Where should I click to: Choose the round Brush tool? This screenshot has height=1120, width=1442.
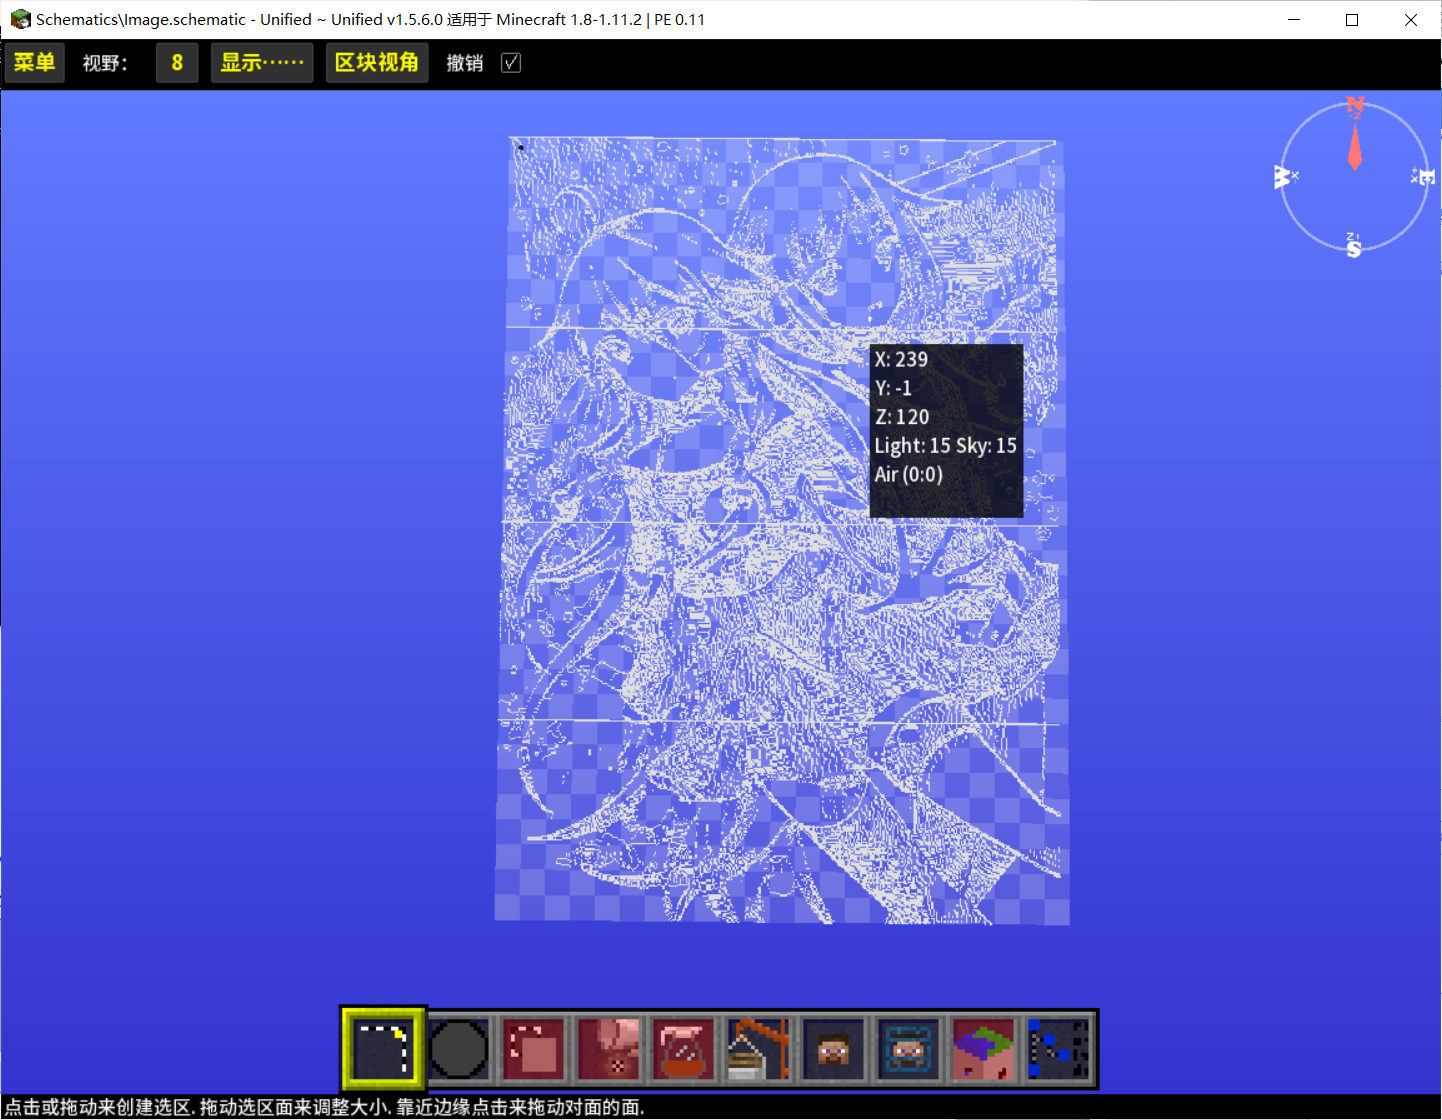459,1049
